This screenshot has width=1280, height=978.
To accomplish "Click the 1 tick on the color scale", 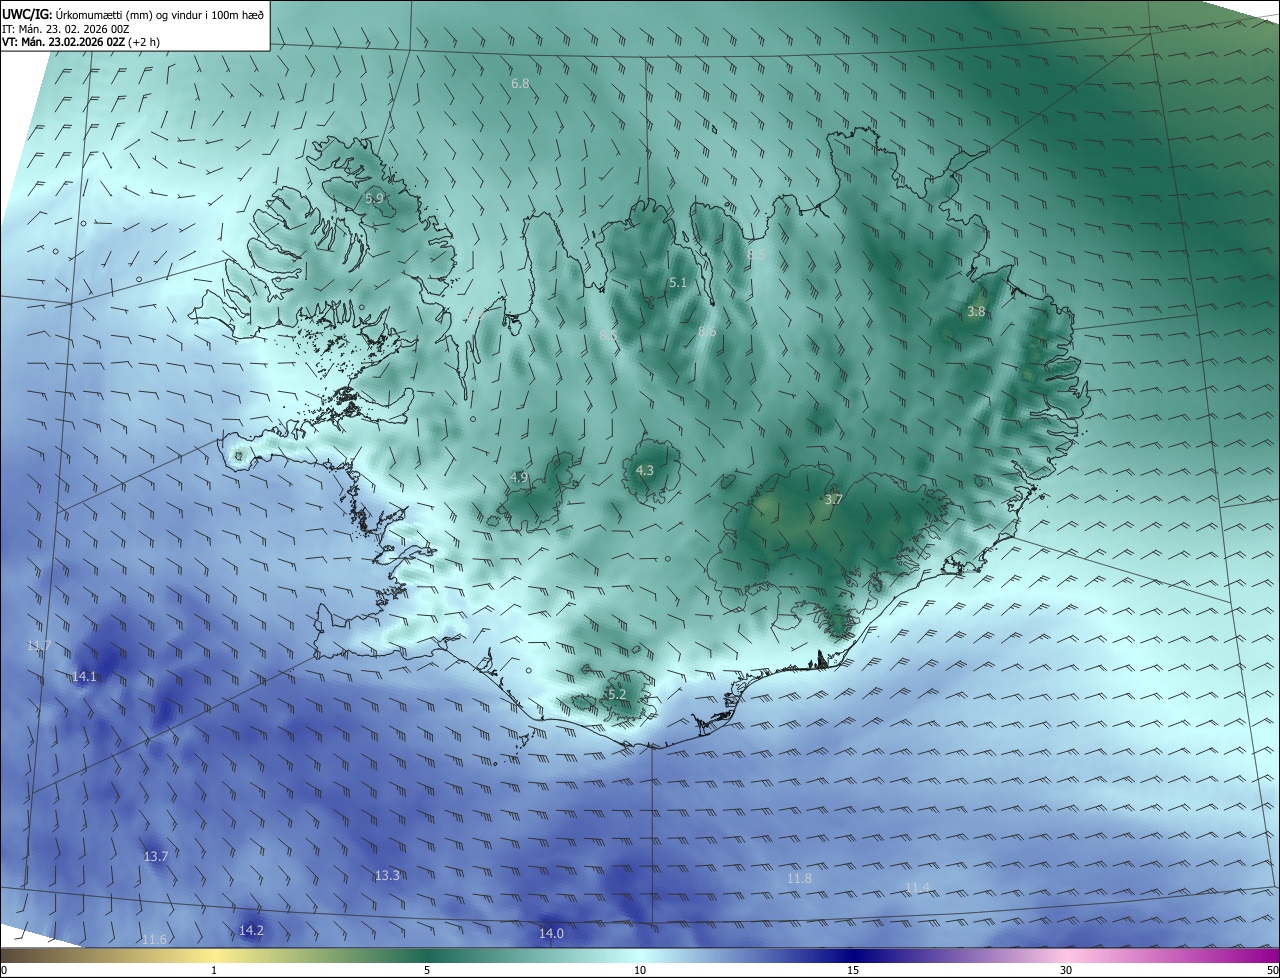I will [214, 970].
